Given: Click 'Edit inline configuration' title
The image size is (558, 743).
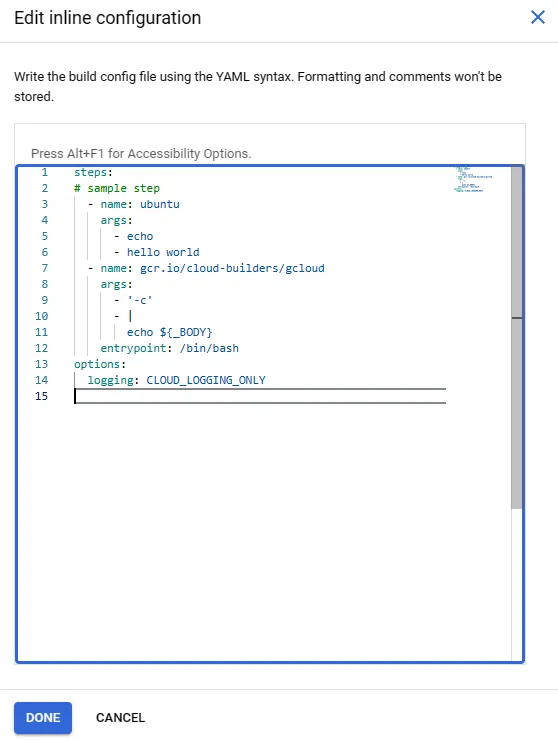Looking at the screenshot, I should pyautogui.click(x=108, y=18).
